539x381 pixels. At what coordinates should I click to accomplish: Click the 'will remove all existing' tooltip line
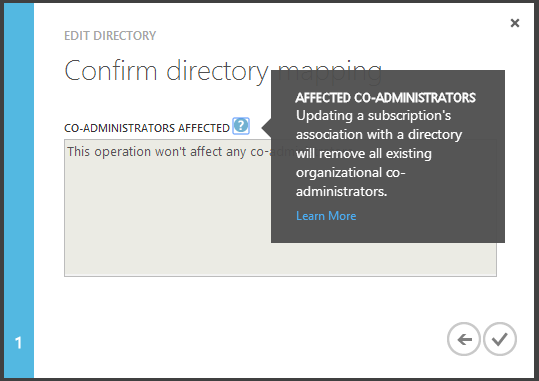click(364, 154)
